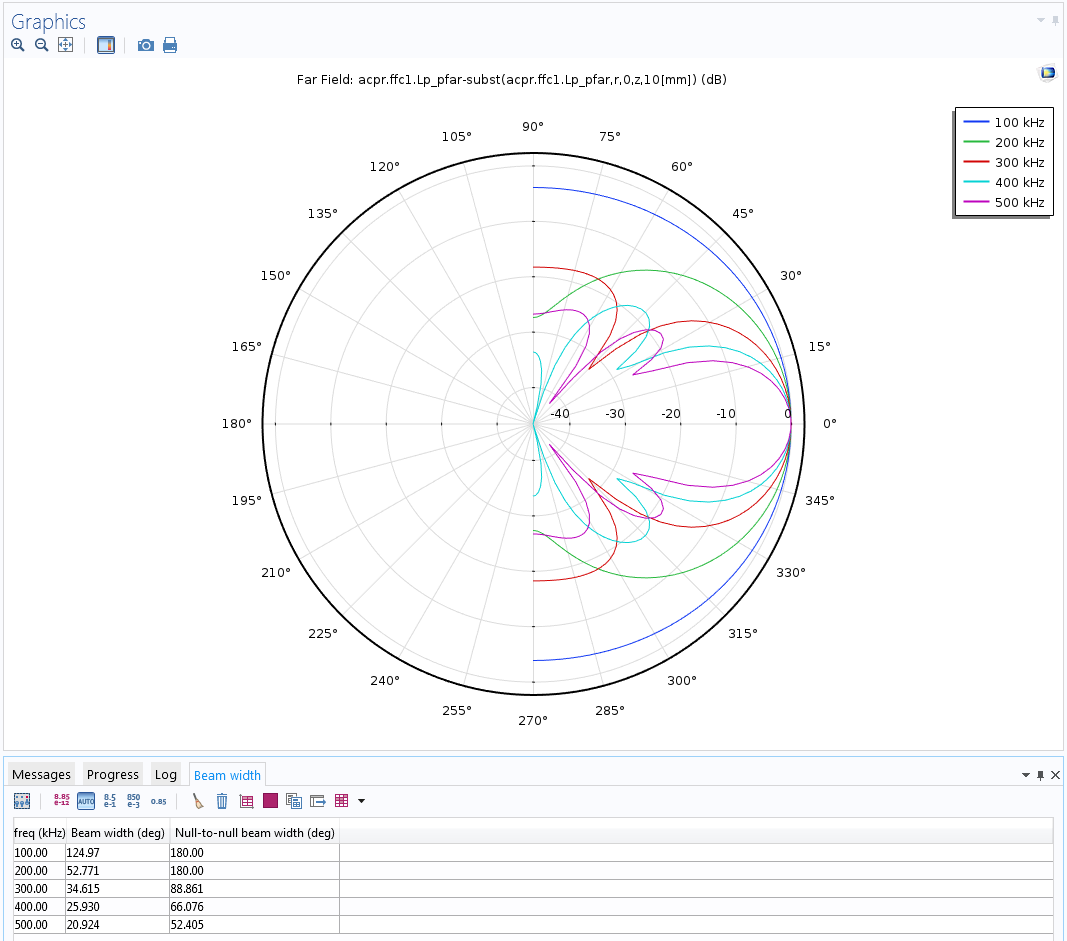Click the Zoom In magnifier icon
Viewport: 1067px width, 941px height.
pyautogui.click(x=17, y=45)
